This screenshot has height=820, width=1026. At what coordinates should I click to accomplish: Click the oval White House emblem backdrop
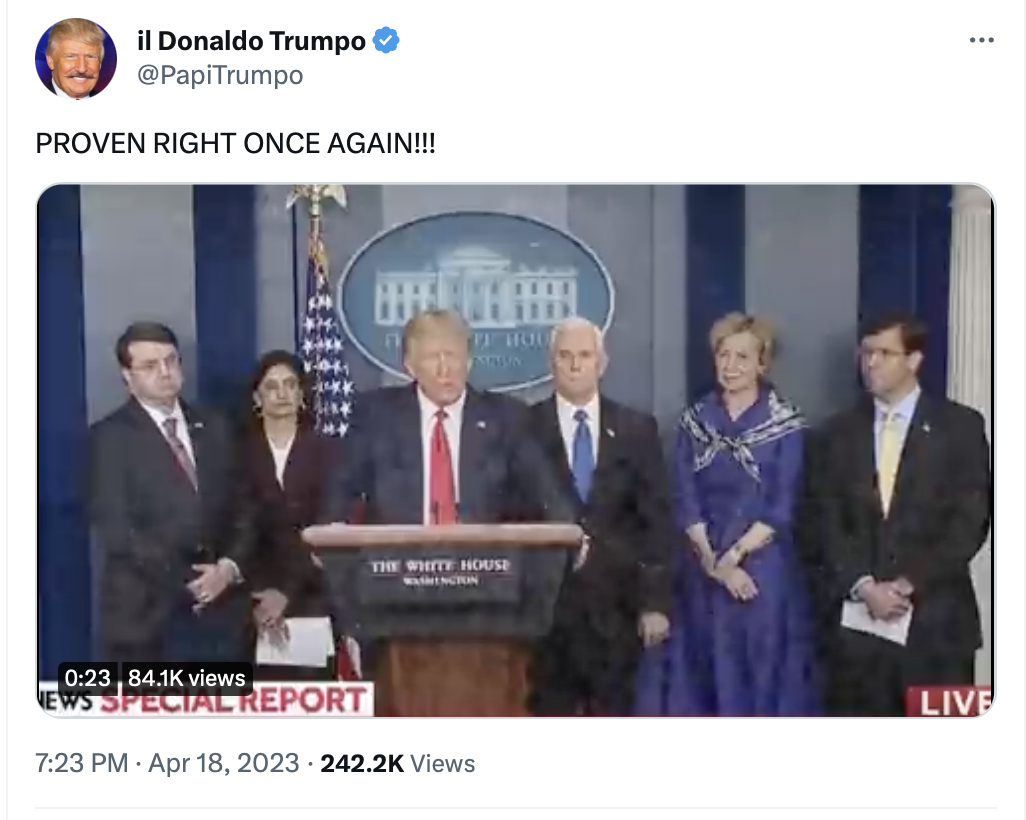[476, 298]
